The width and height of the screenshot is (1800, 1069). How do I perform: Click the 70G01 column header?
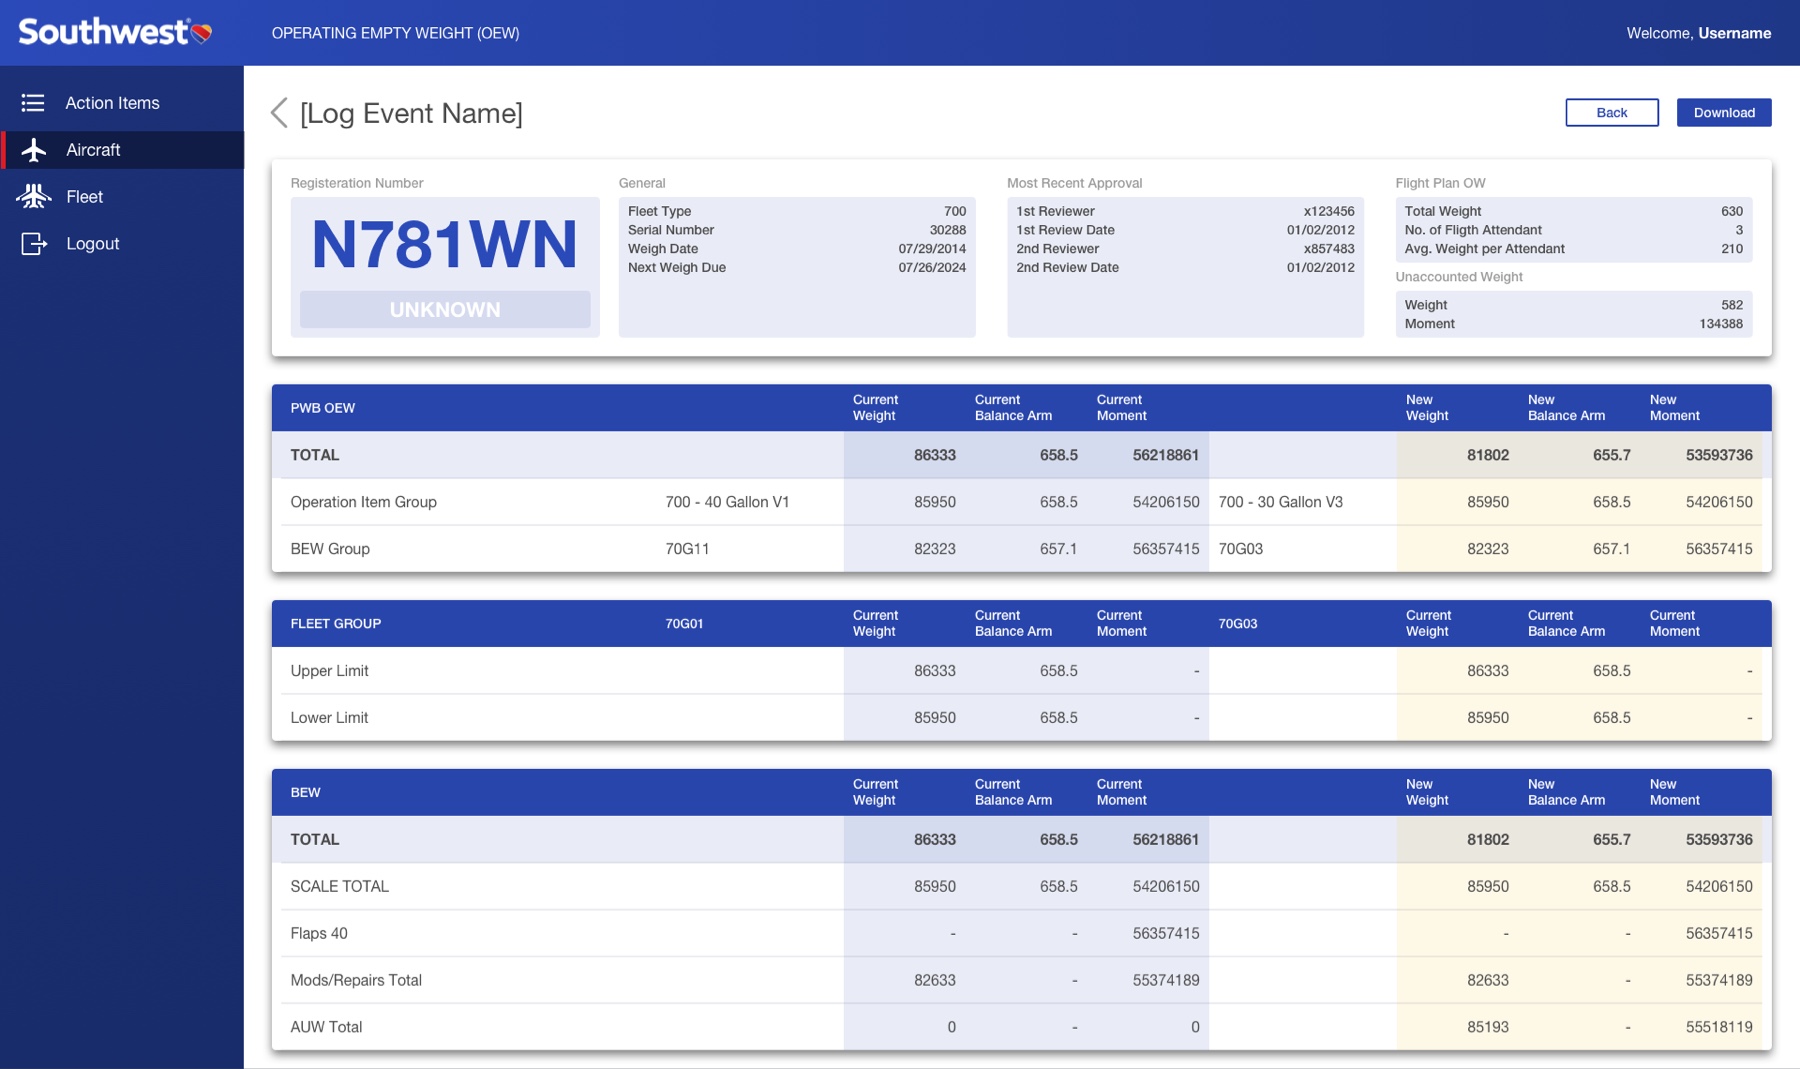coord(684,624)
